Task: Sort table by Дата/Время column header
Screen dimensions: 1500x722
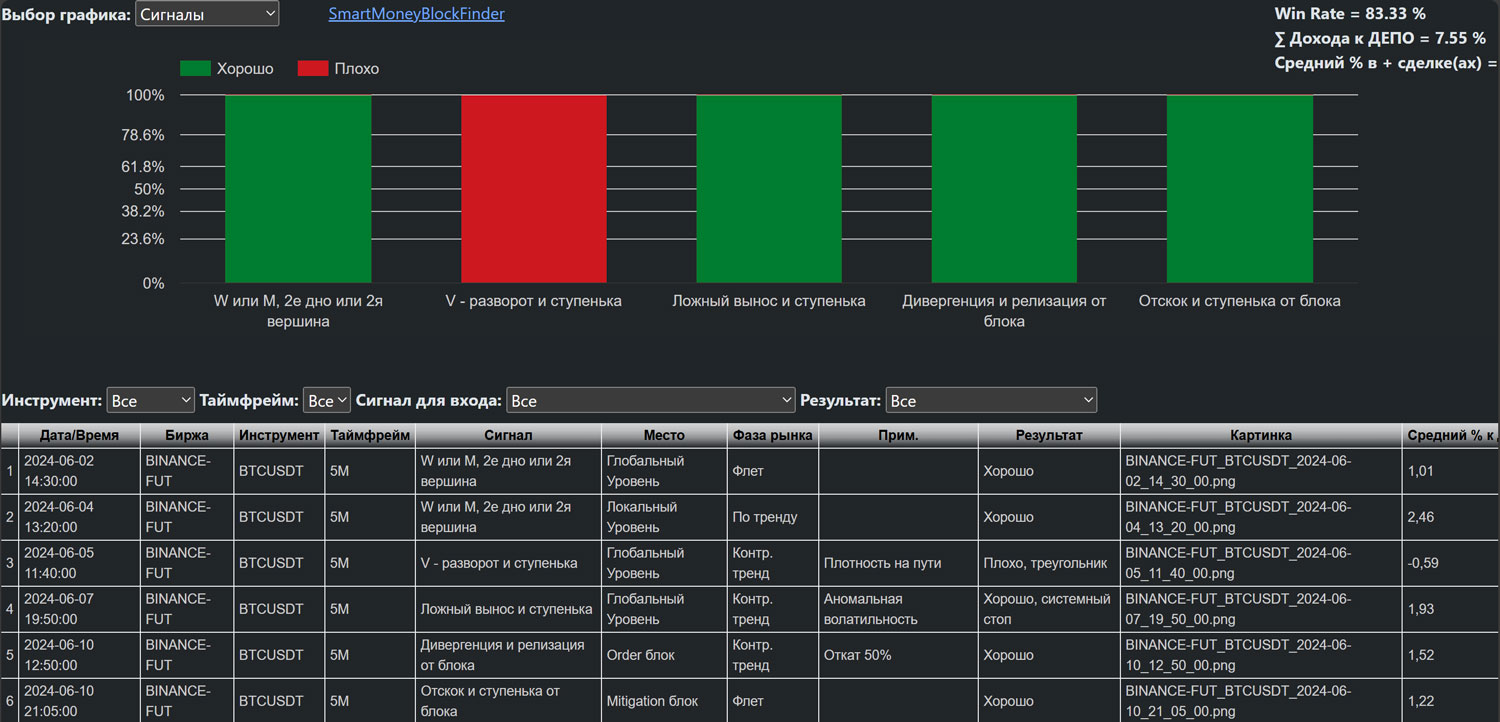Action: click(x=79, y=435)
